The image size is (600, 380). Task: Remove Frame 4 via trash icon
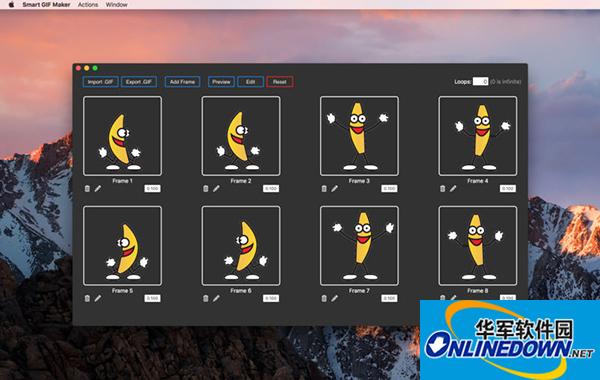click(443, 188)
